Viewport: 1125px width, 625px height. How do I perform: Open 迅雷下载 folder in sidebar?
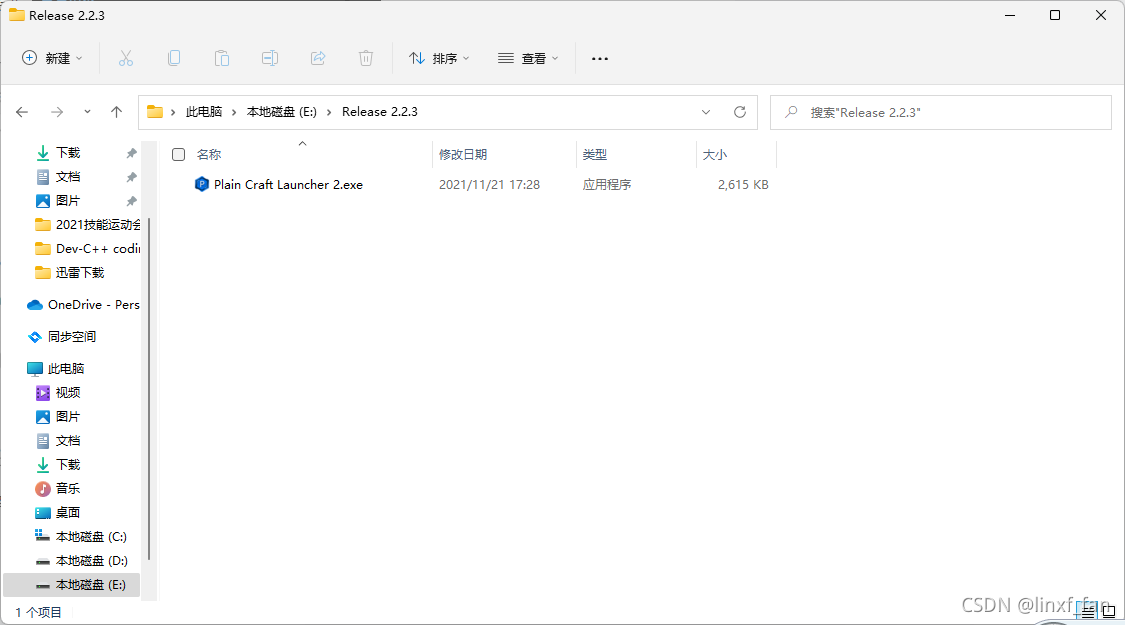click(70, 273)
